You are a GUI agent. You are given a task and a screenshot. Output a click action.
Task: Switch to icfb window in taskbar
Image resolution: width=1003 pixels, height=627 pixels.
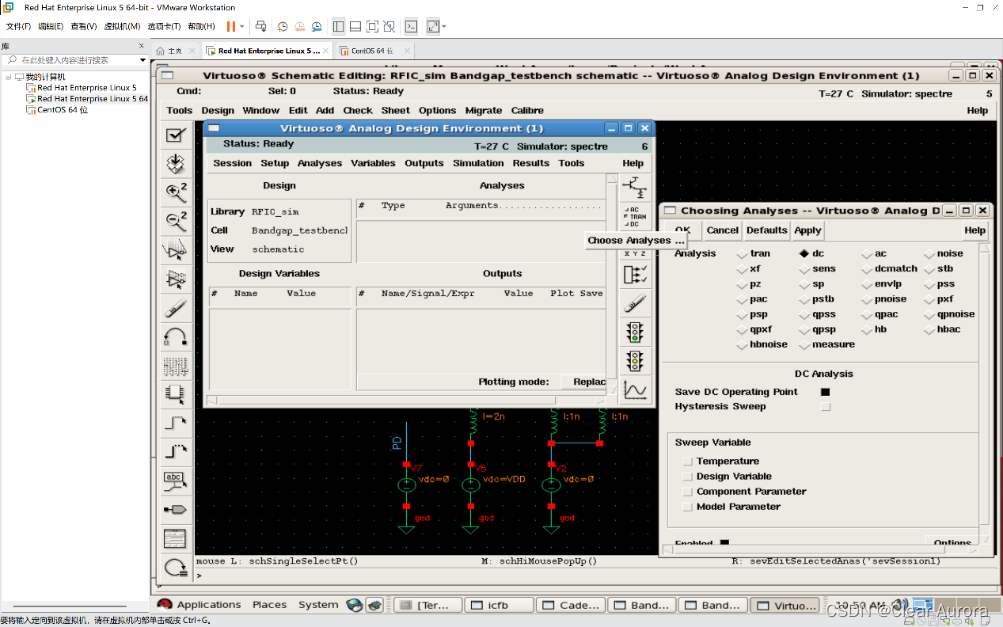[498, 605]
